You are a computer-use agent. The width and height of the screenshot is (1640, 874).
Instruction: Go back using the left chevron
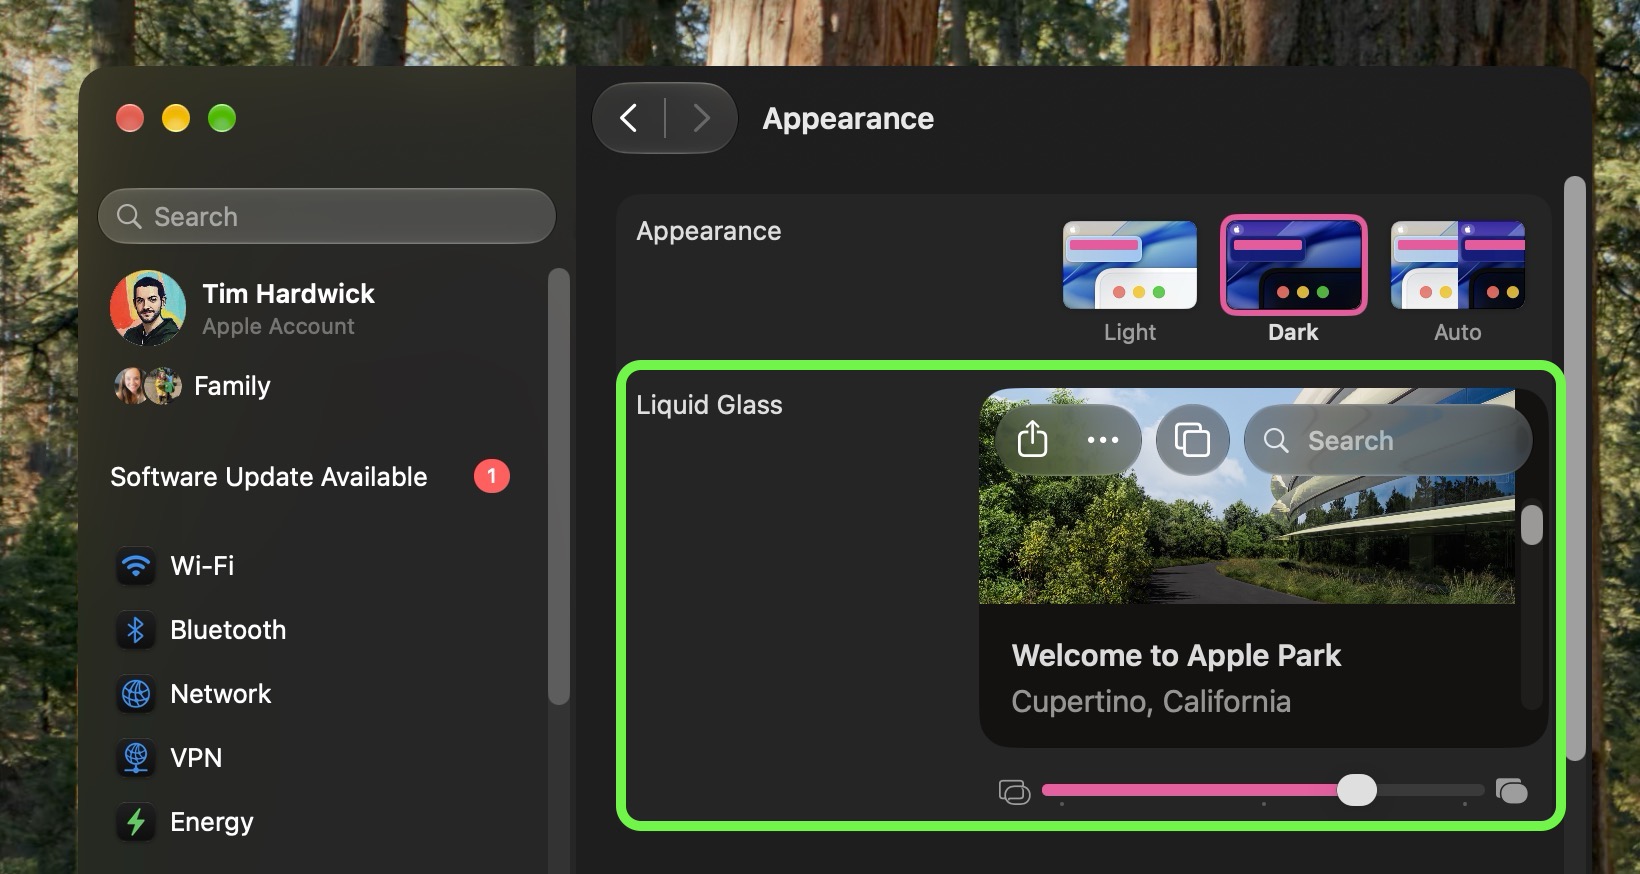coord(629,119)
